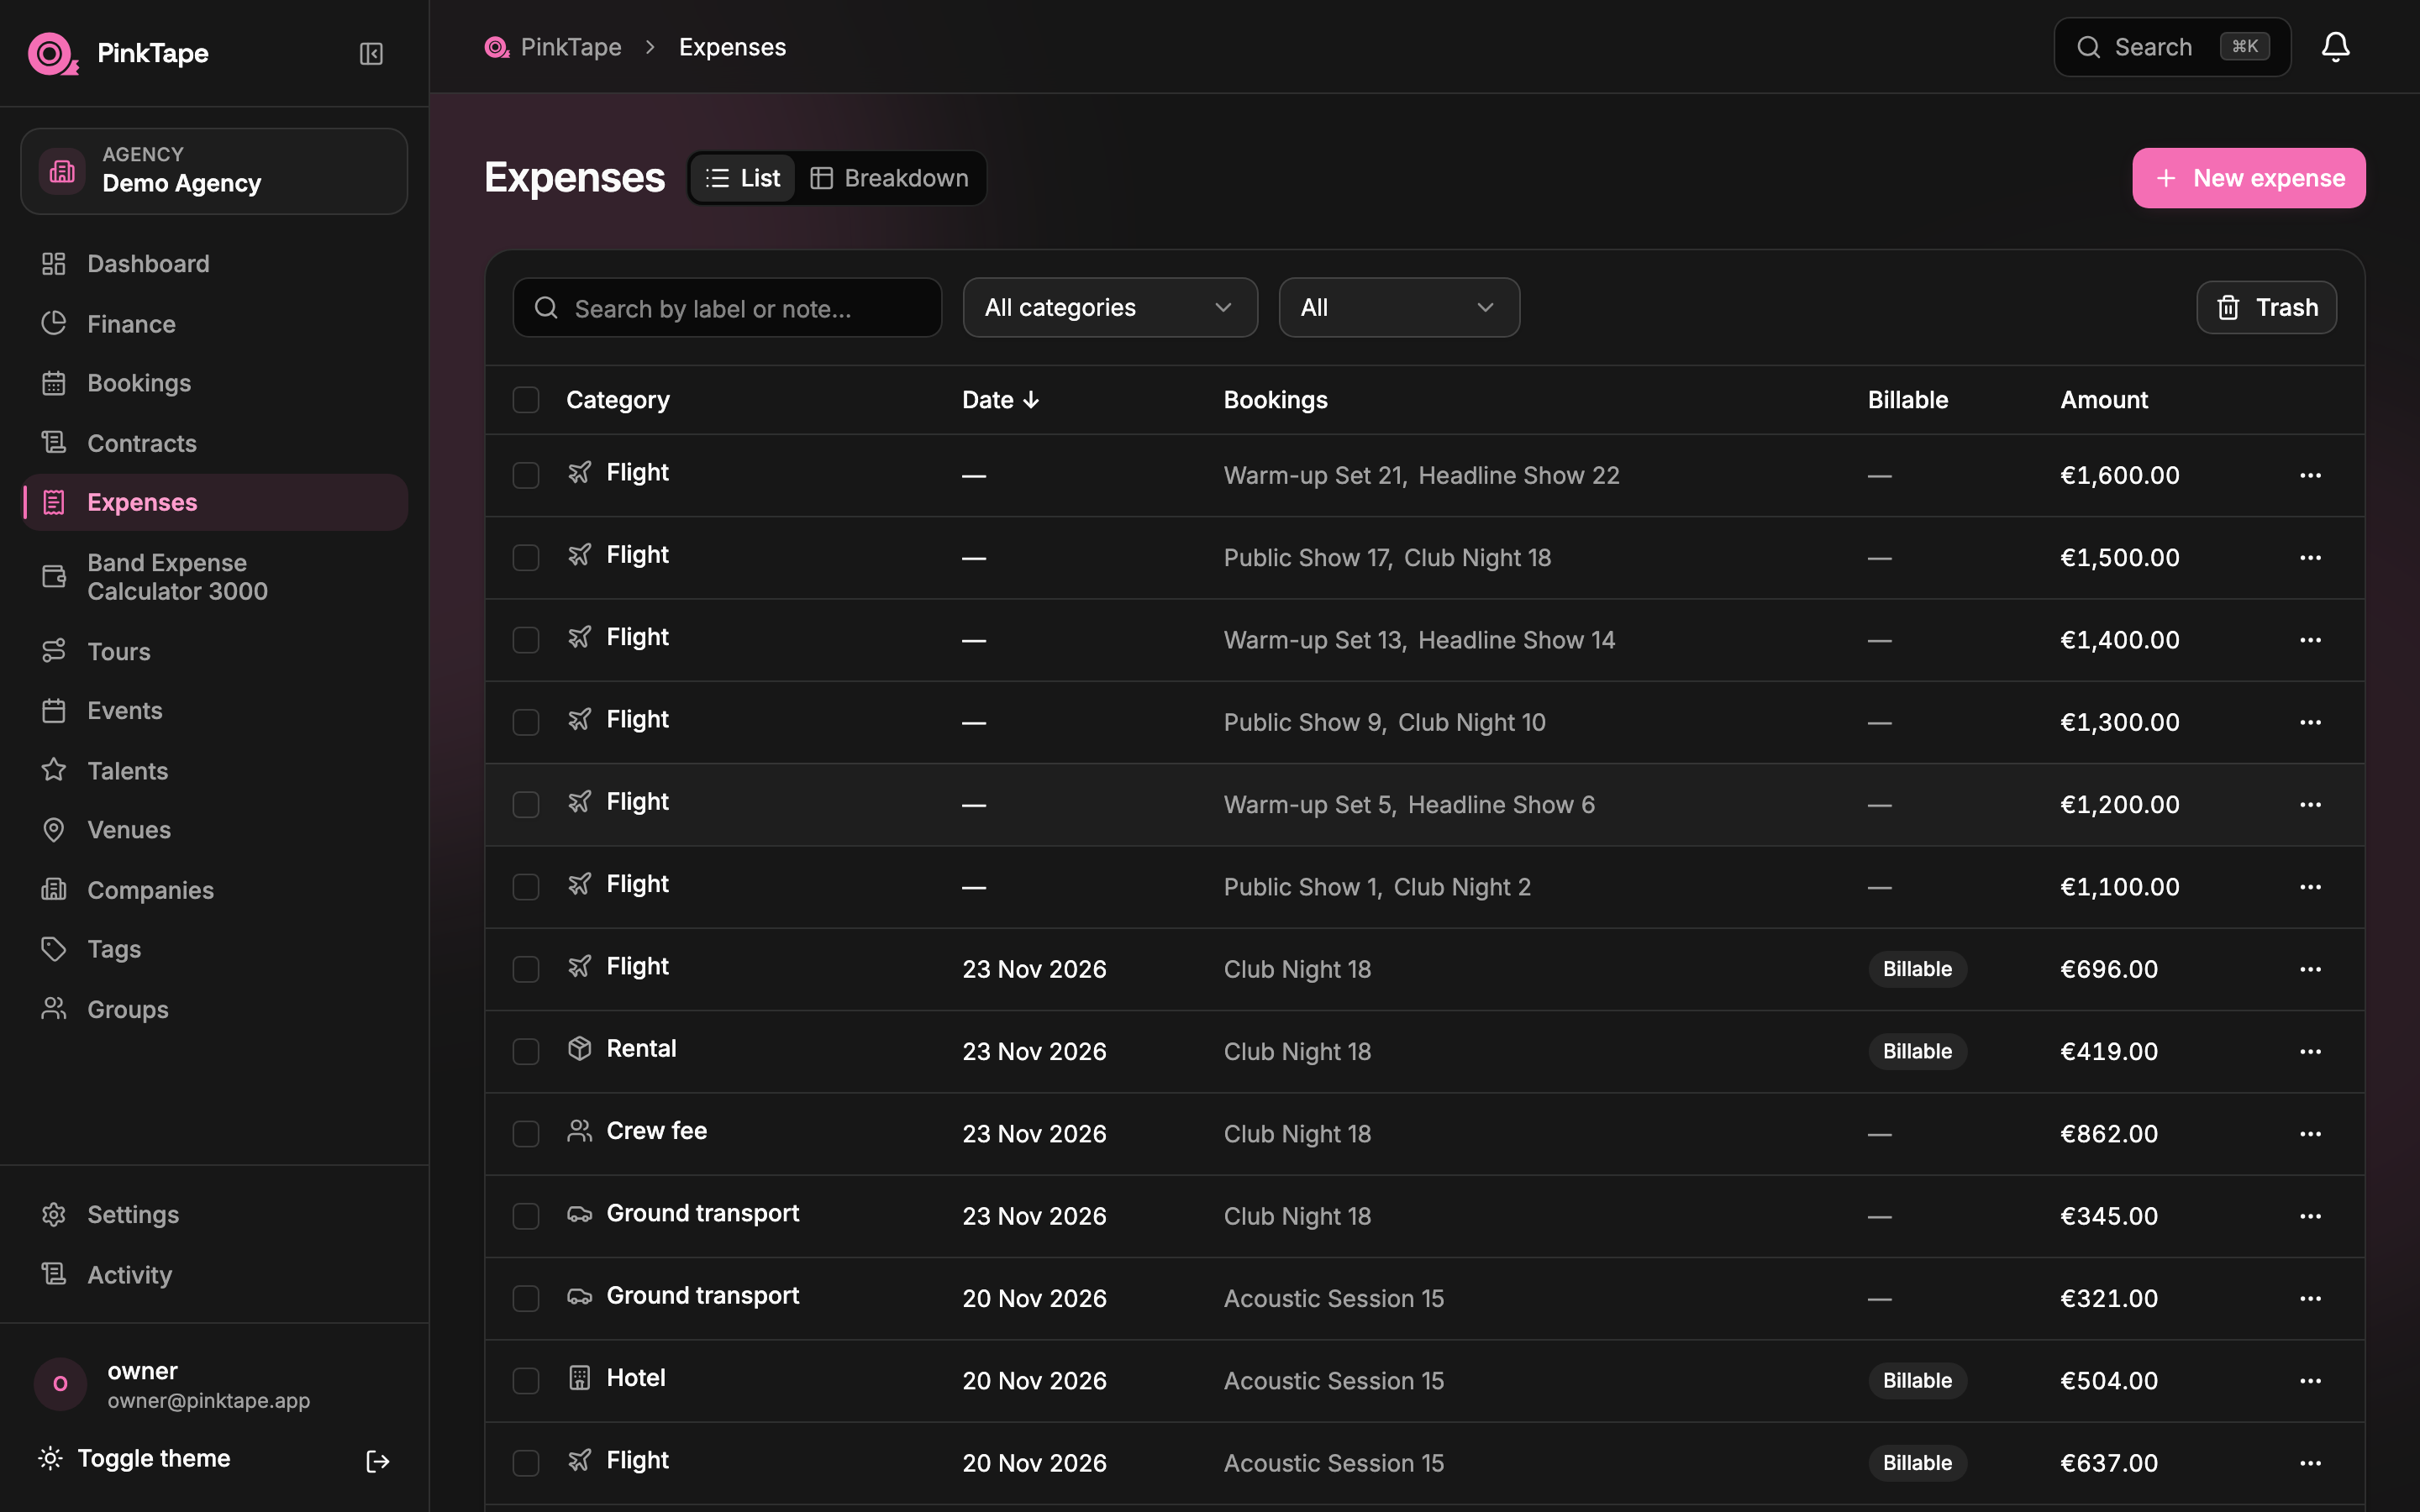Screen dimensions: 2420x1512
Task: Open Finance in the sidebar
Action: click(214, 324)
